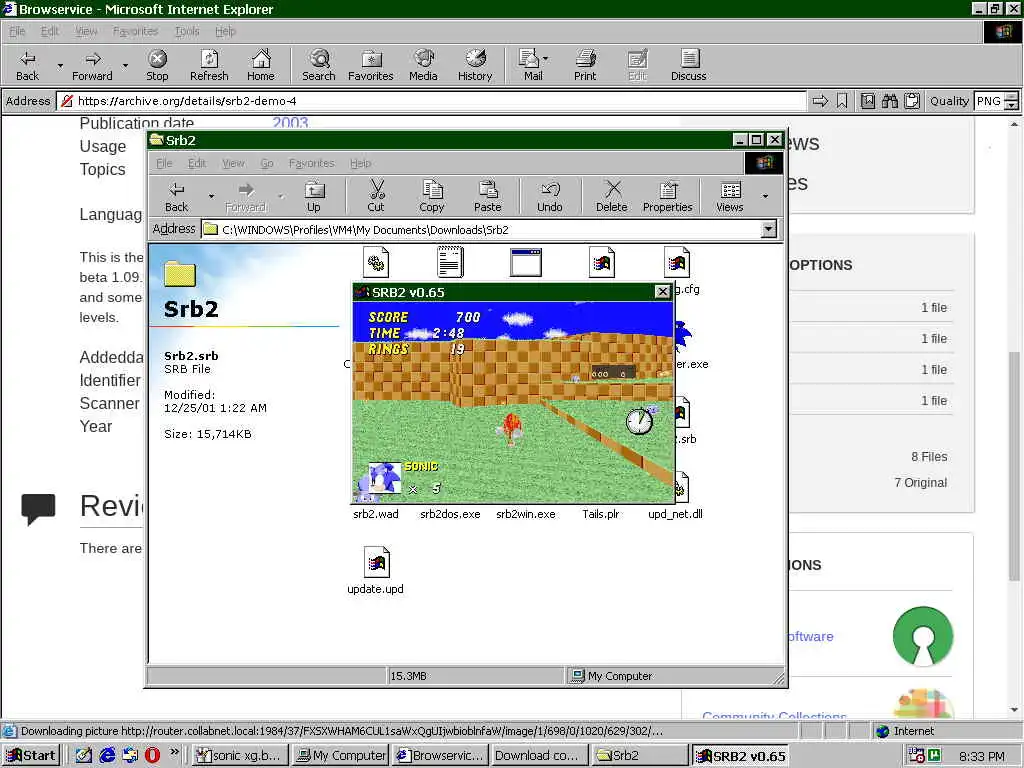Click Back in Internet Explorer toolbar
The width and height of the screenshot is (1024, 768).
27,65
